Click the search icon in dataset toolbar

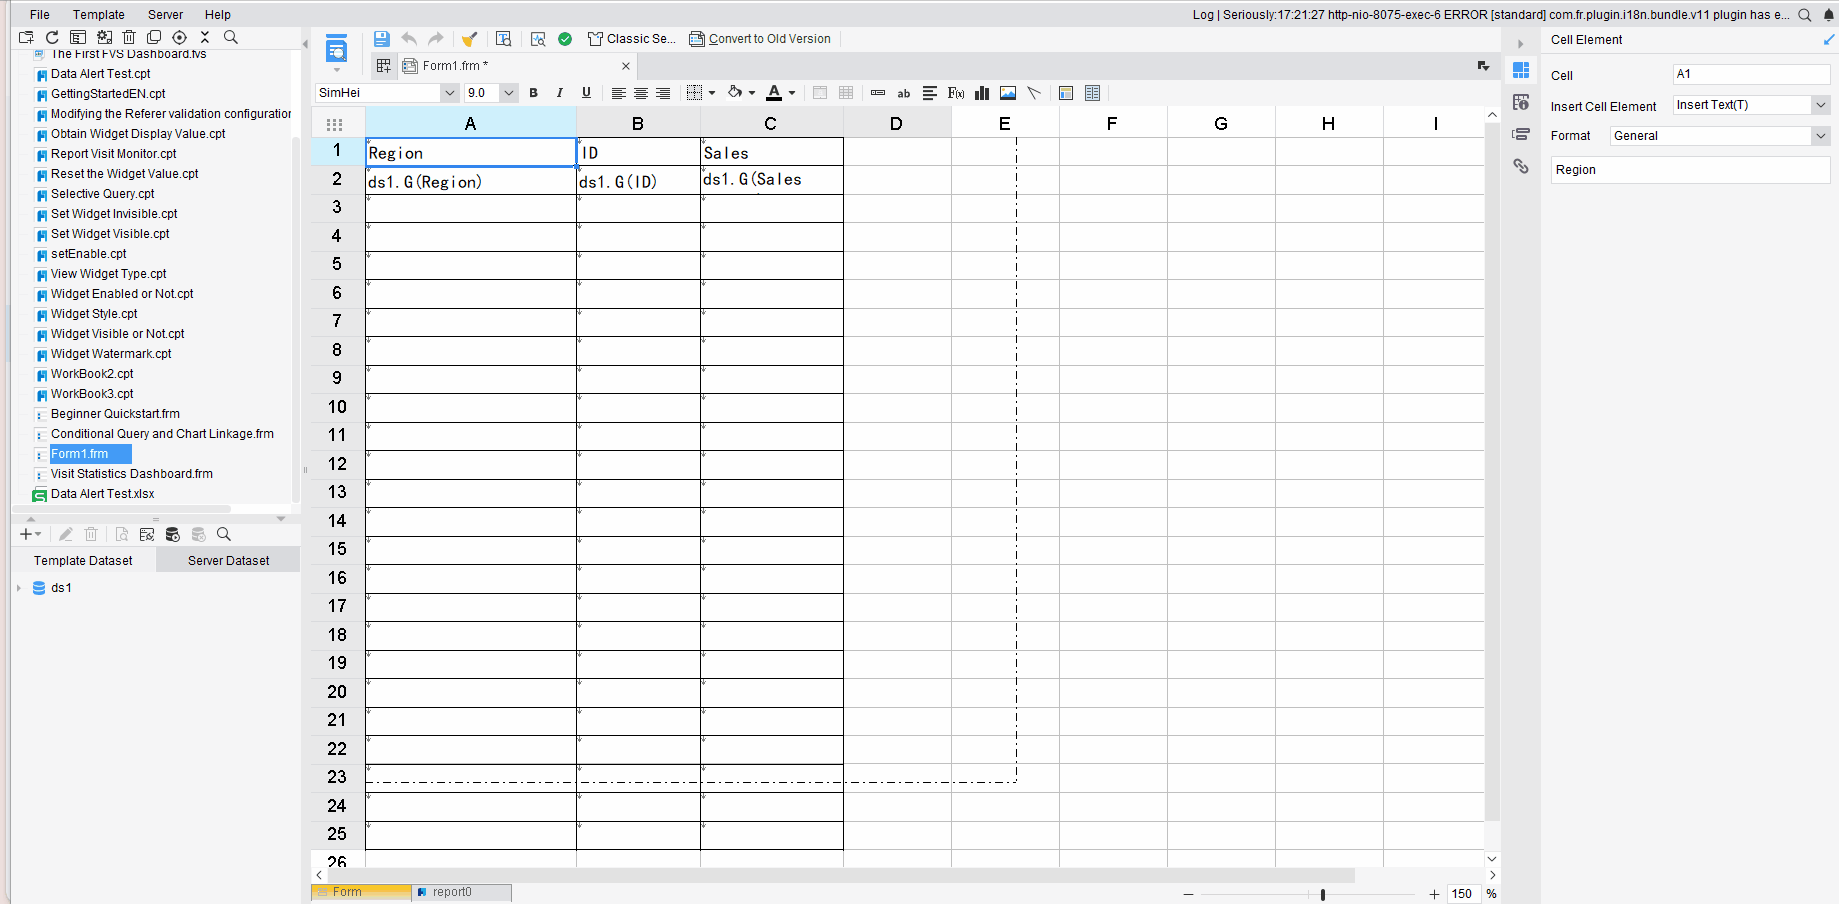[224, 535]
